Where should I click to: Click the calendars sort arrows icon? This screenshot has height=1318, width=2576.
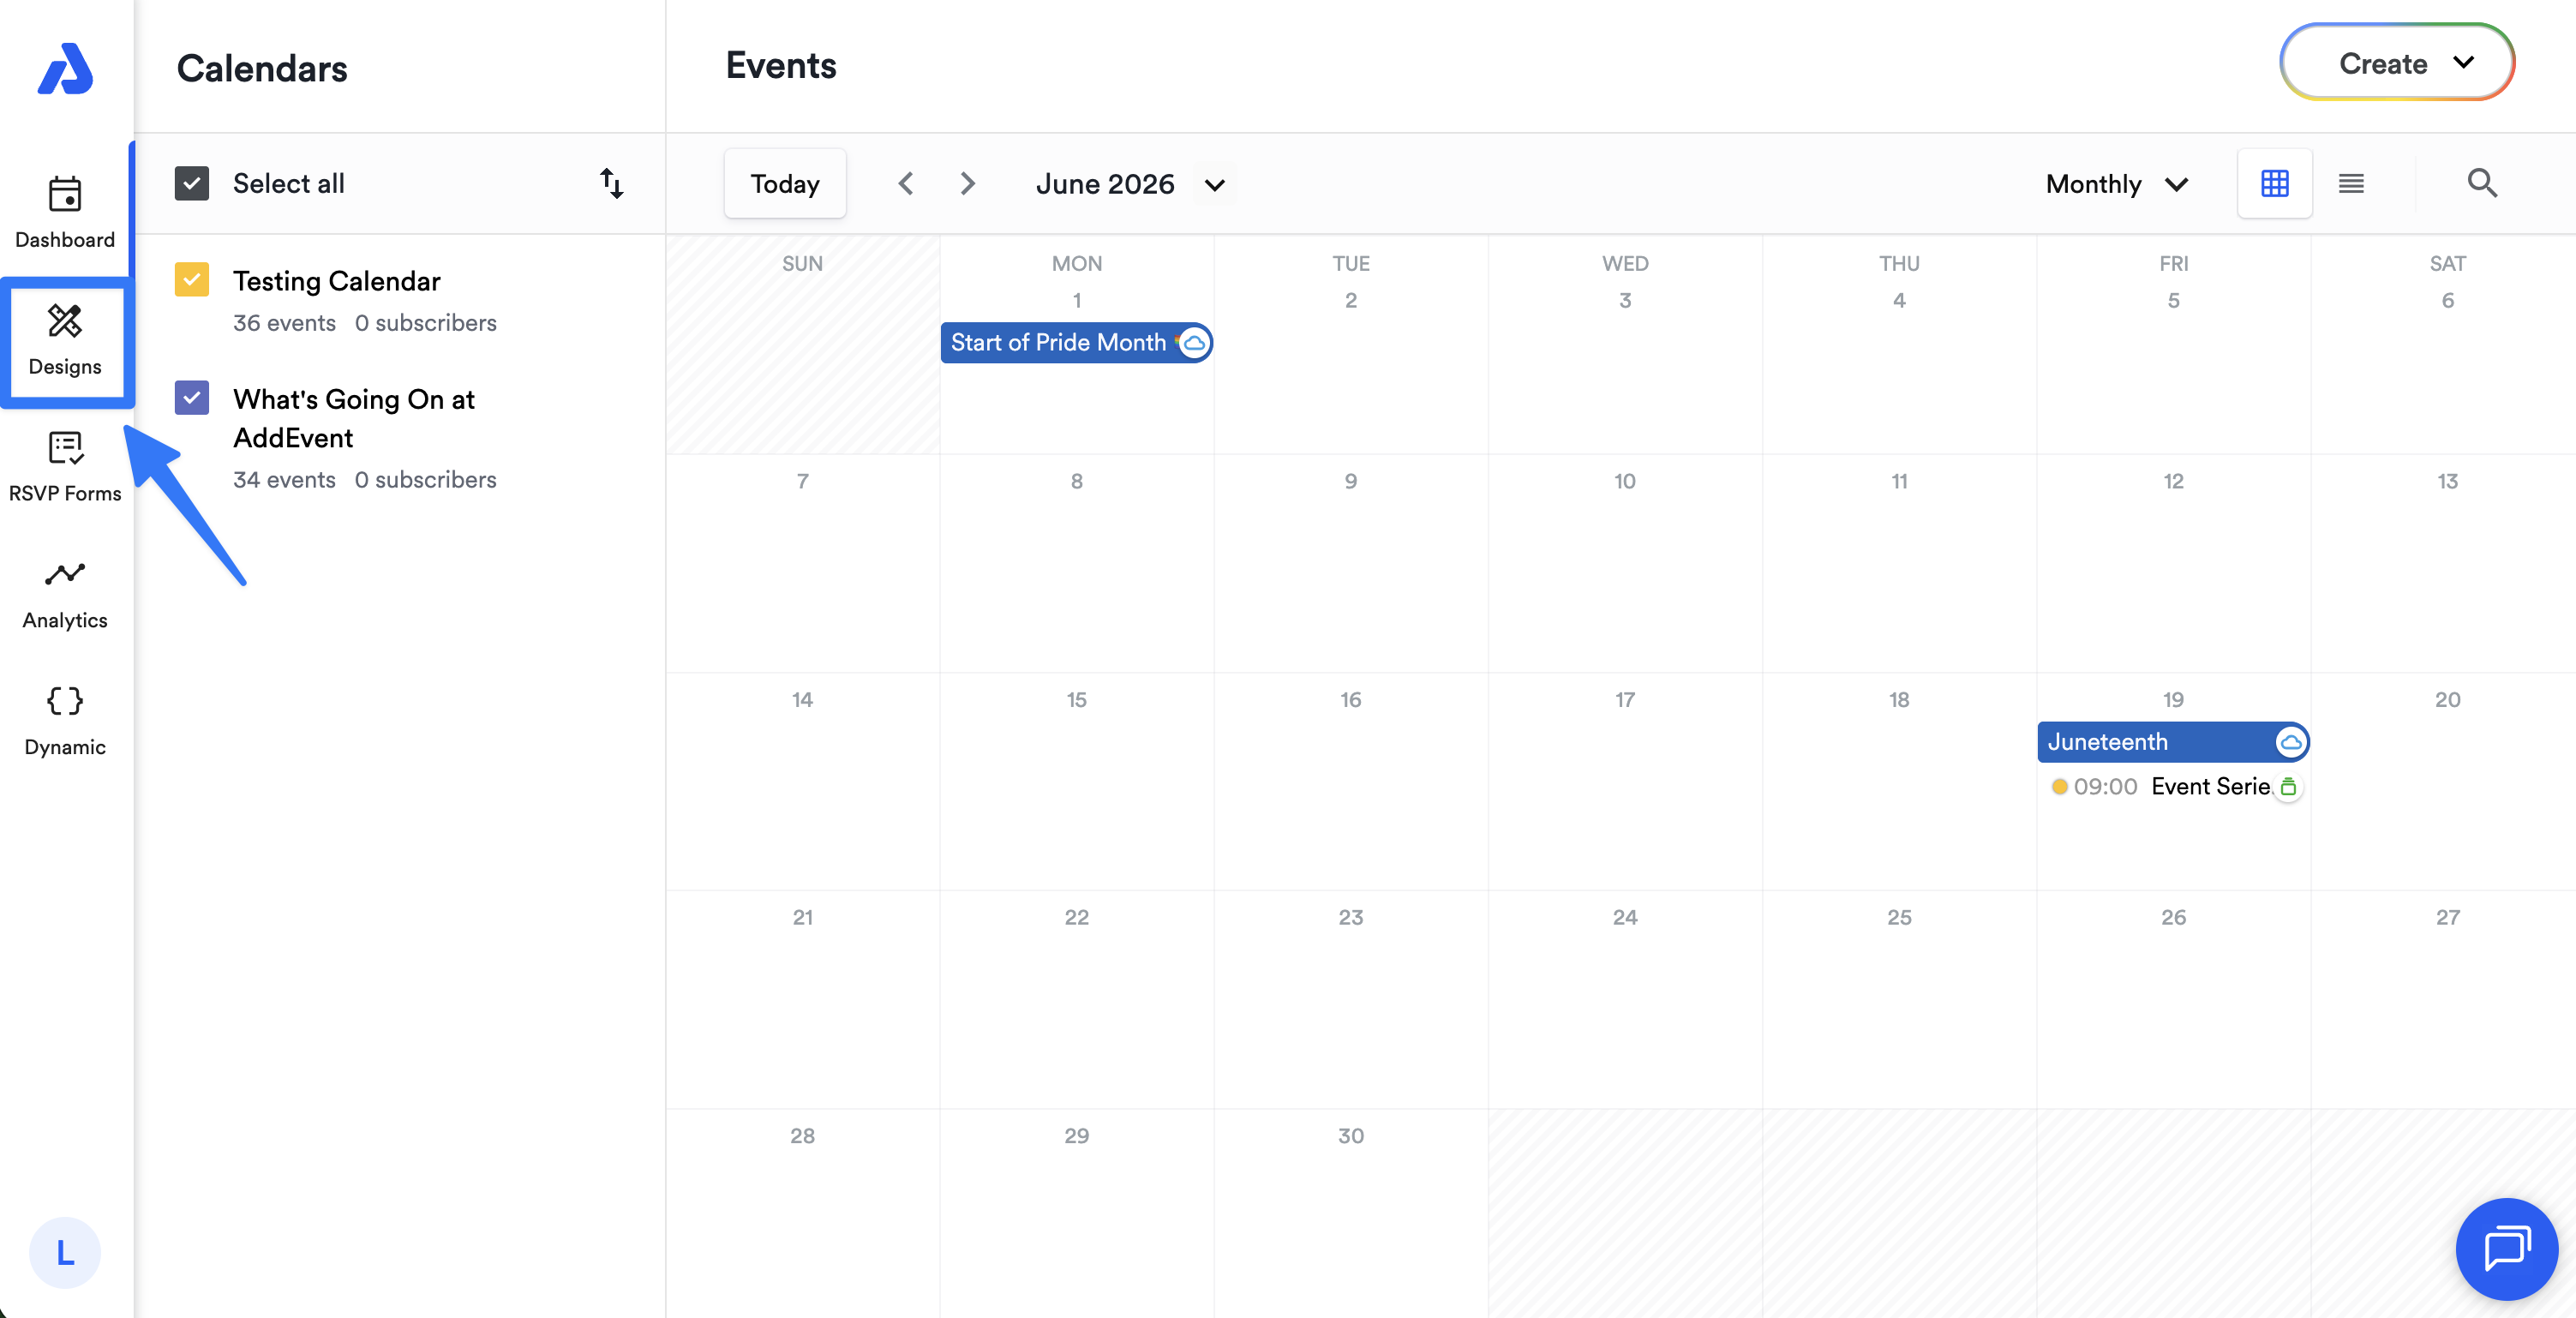coord(611,183)
